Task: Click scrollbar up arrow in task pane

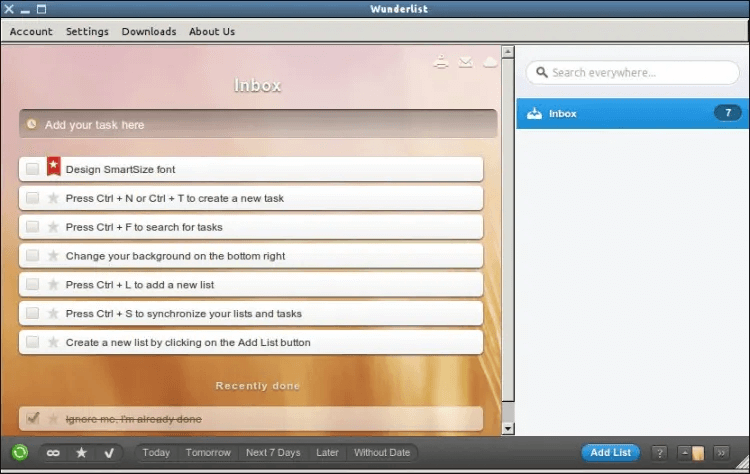Action: (x=508, y=51)
